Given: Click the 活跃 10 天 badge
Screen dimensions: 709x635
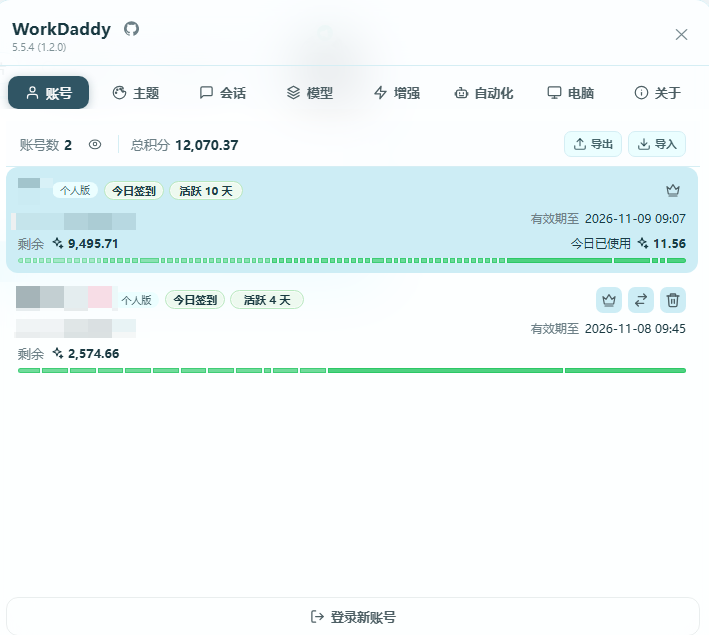Looking at the screenshot, I should pyautogui.click(x=206, y=191).
